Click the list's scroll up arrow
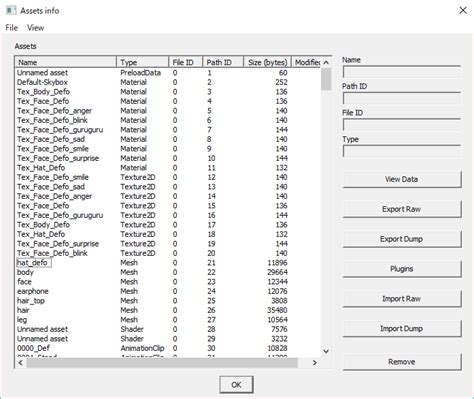The image size is (474, 399). coord(326,62)
